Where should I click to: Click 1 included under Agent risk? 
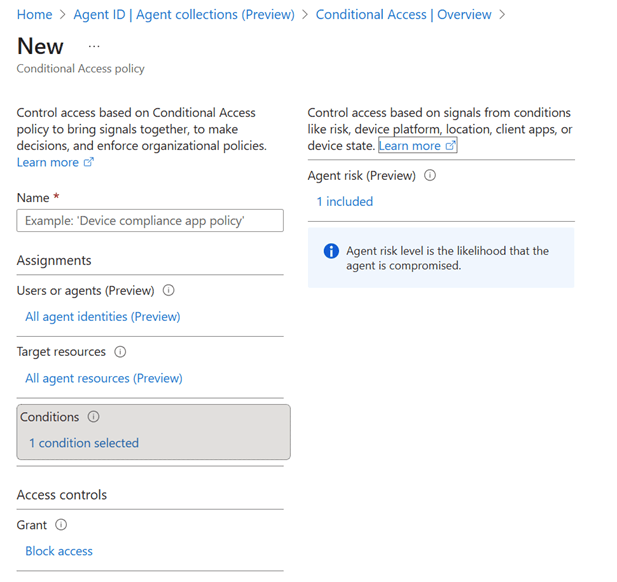[344, 201]
